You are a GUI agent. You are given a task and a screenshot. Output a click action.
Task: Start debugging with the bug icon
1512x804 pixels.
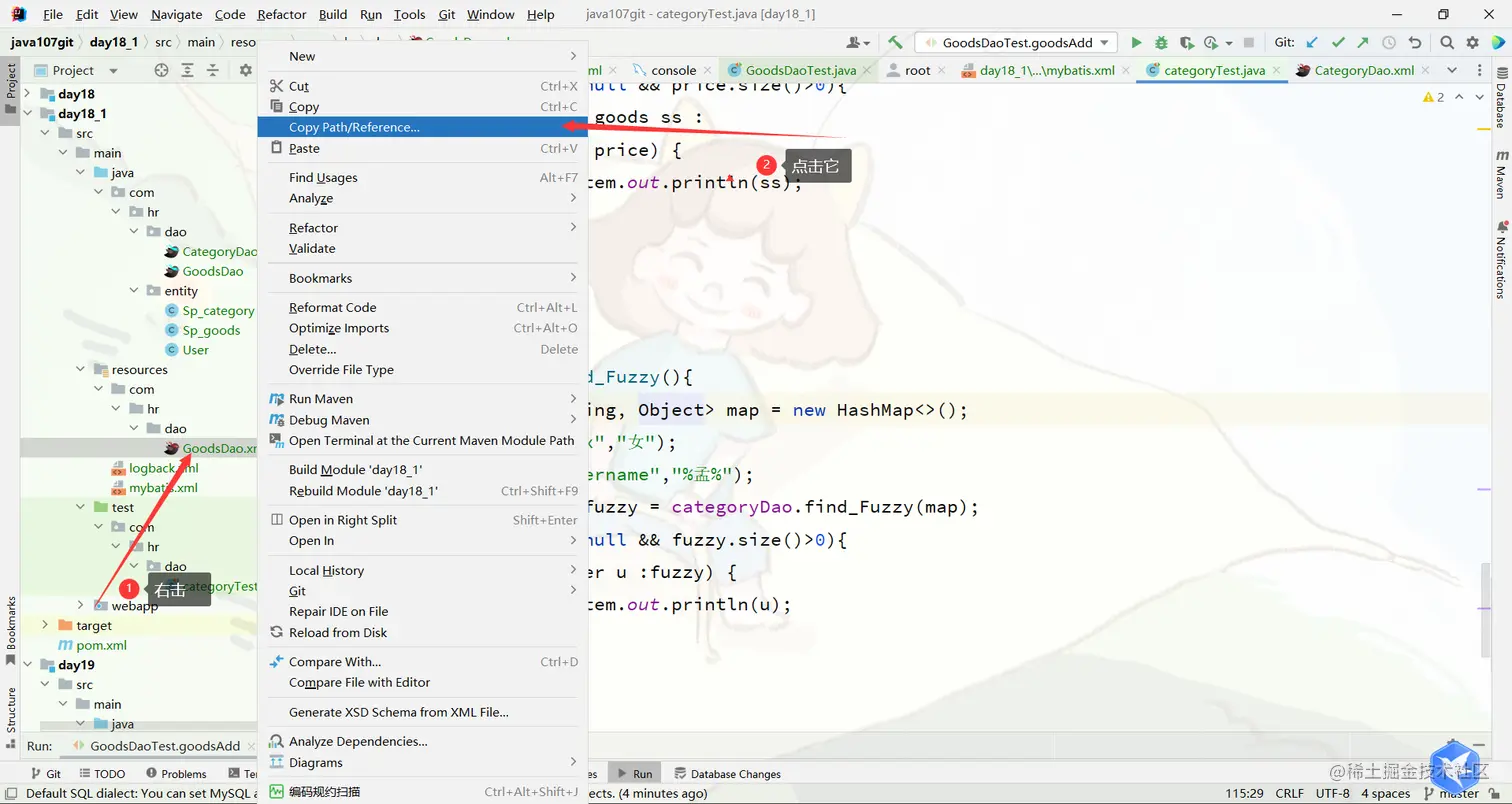point(1161,43)
